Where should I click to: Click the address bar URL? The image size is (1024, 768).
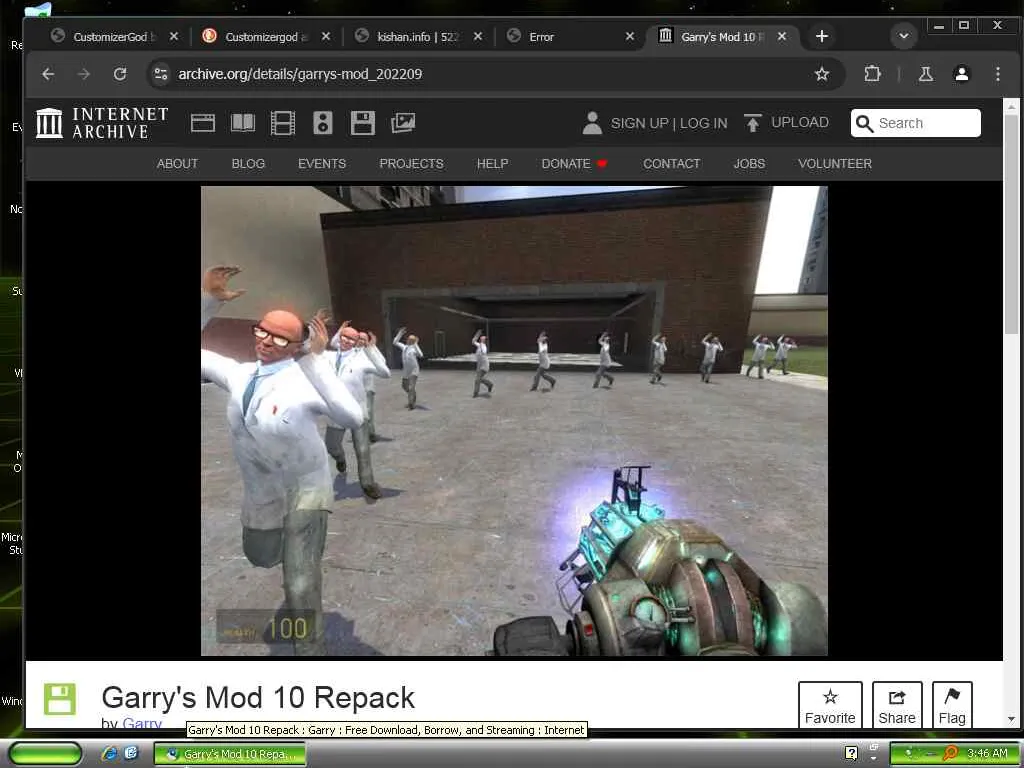click(300, 74)
